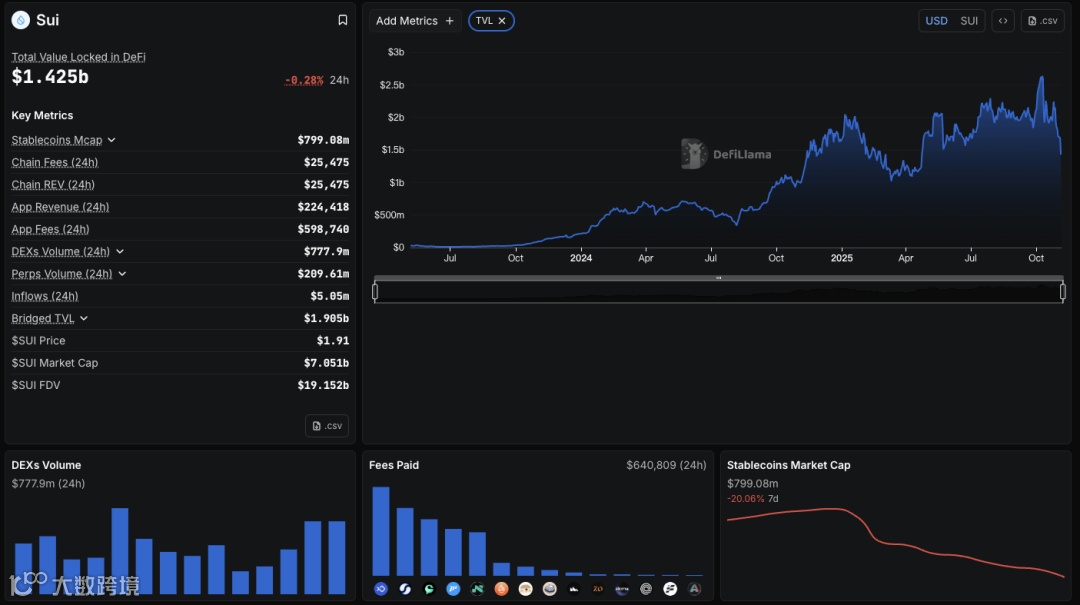Click the DEXs Volume card title

pyautogui.click(x=46, y=465)
